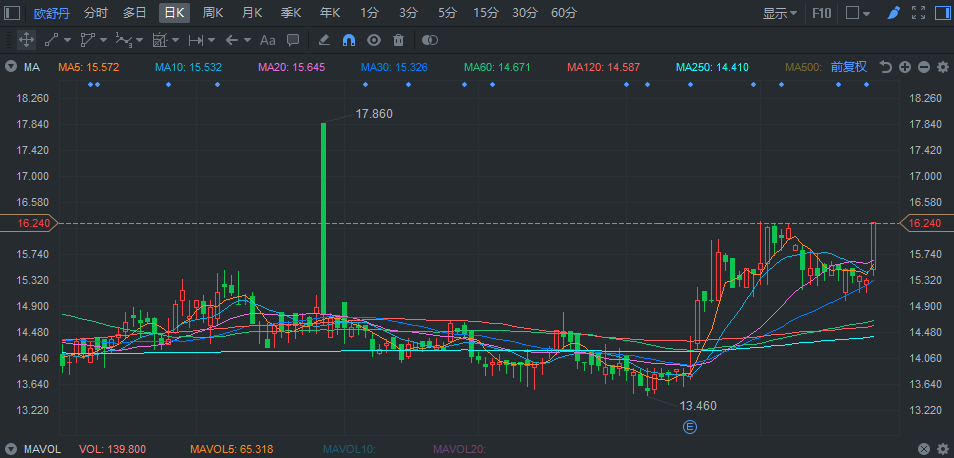Open MA indicator settings gear
Image resolution: width=954 pixels, height=458 pixels.
pos(942,67)
